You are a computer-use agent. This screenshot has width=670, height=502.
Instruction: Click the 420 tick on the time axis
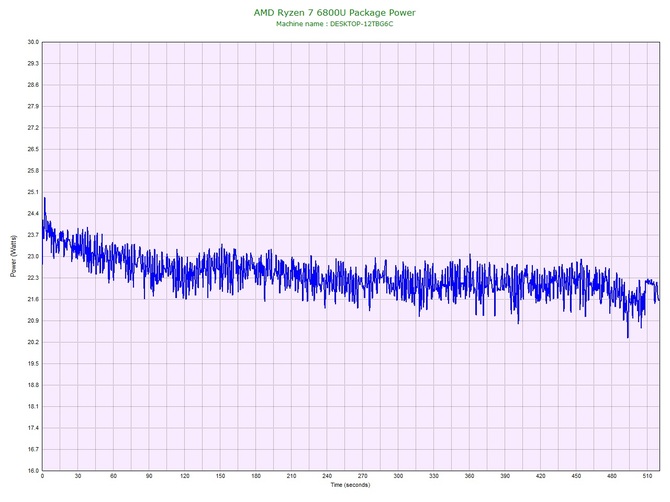pyautogui.click(x=541, y=476)
